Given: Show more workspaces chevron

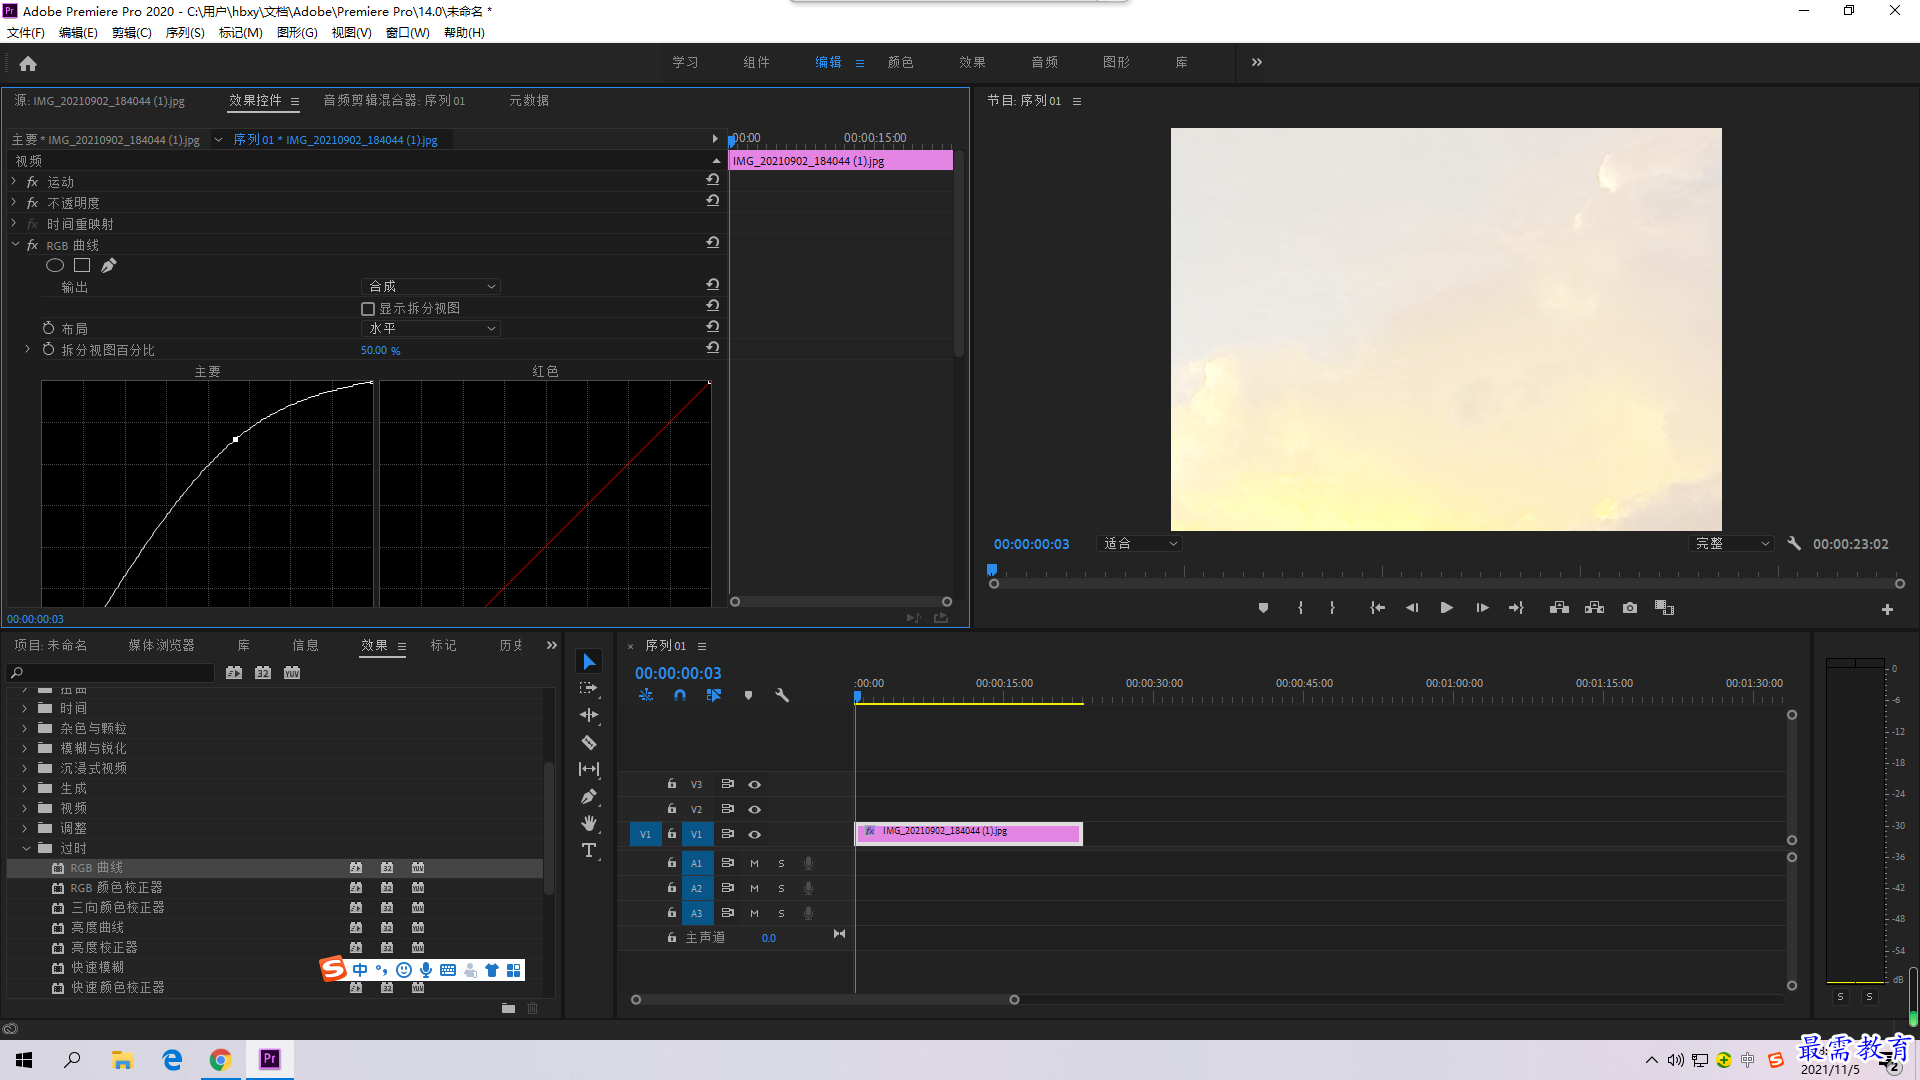Looking at the screenshot, I should [1257, 62].
